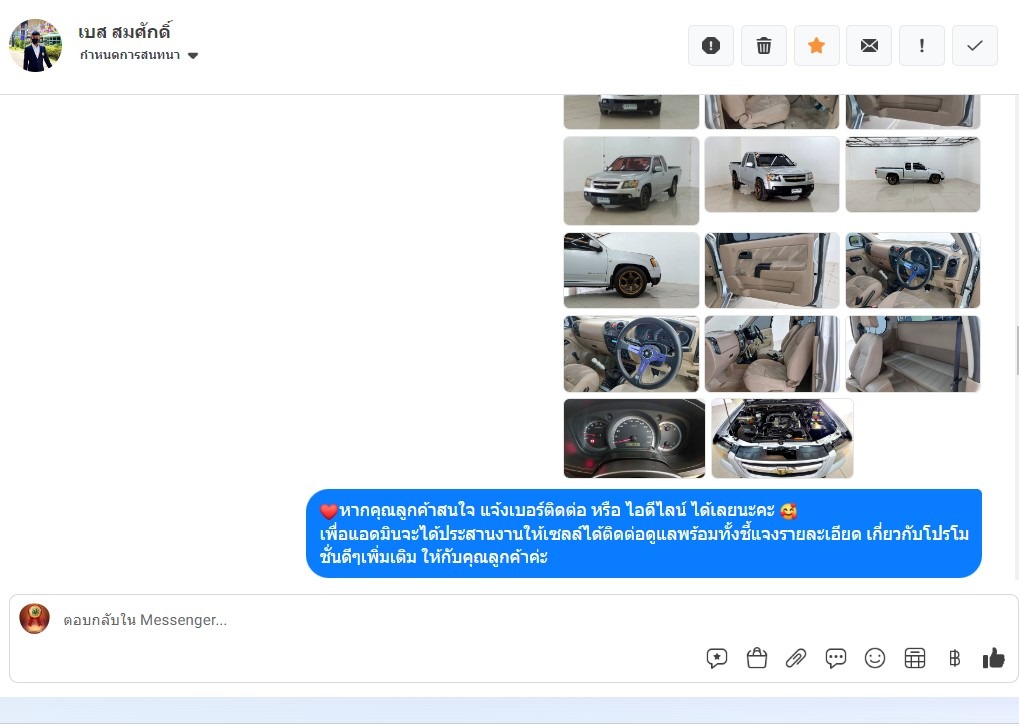Screen dimensions: 1019x726
Task: Click the blue message asking for contact number
Action: tap(644, 534)
